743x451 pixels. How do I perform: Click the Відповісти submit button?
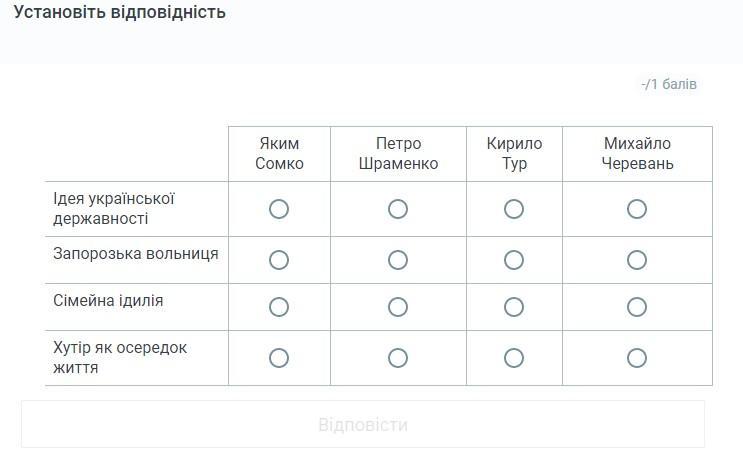click(x=363, y=425)
